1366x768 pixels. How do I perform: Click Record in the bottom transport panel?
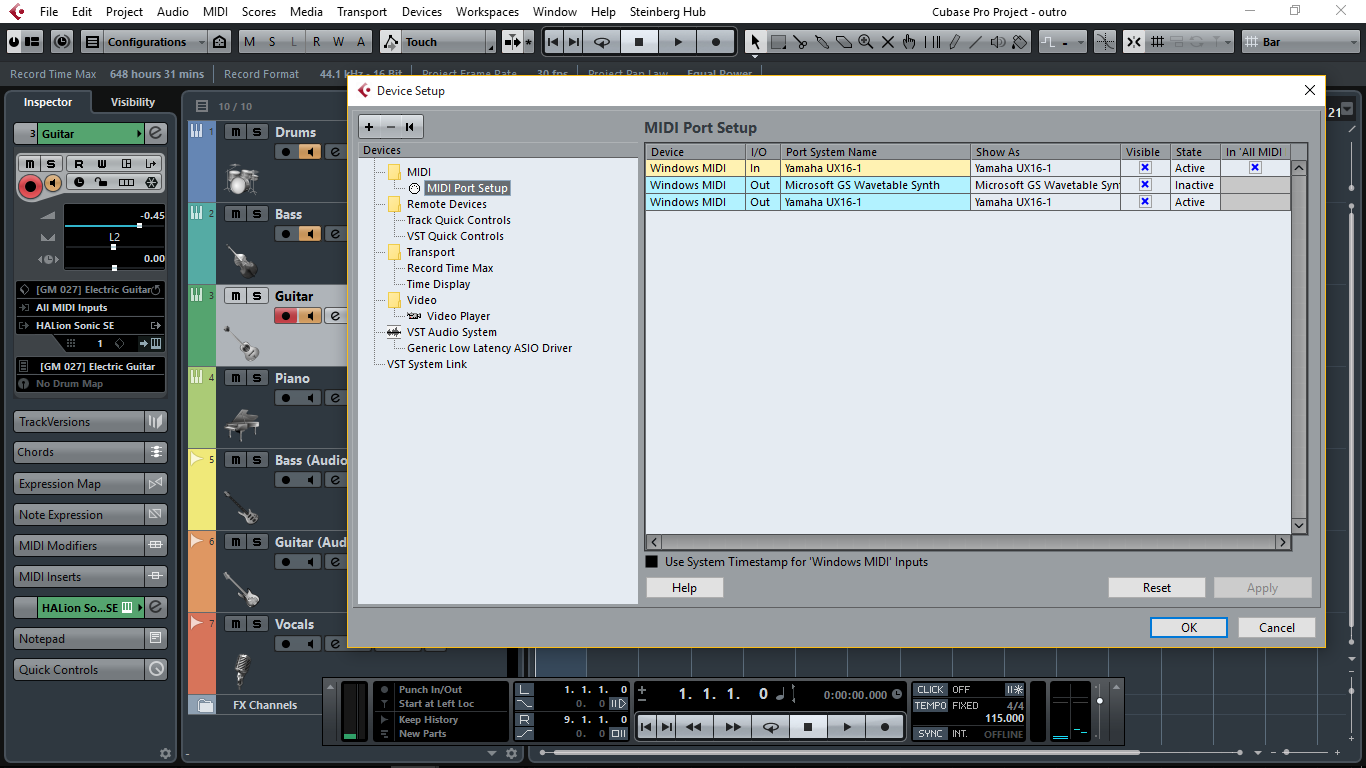pyautogui.click(x=885, y=727)
